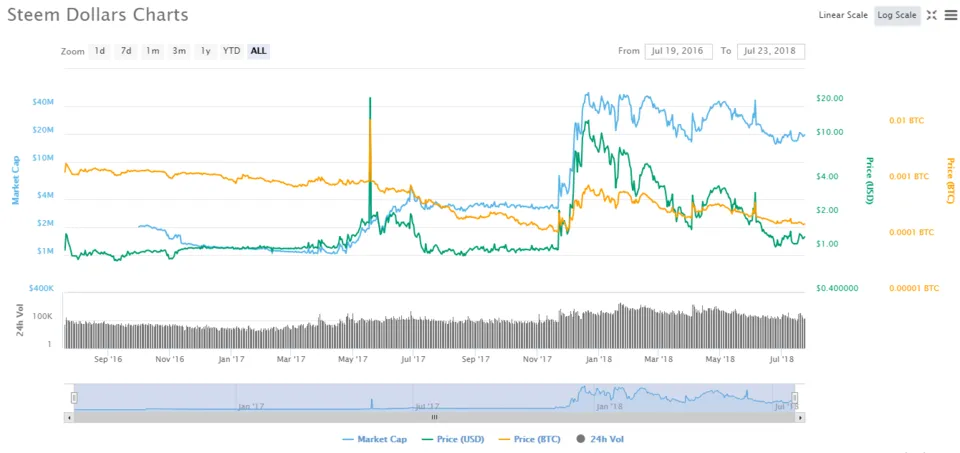Click the Jan '18 x-axis label
Image resolution: width=960 pixels, height=453 pixels.
click(x=599, y=359)
